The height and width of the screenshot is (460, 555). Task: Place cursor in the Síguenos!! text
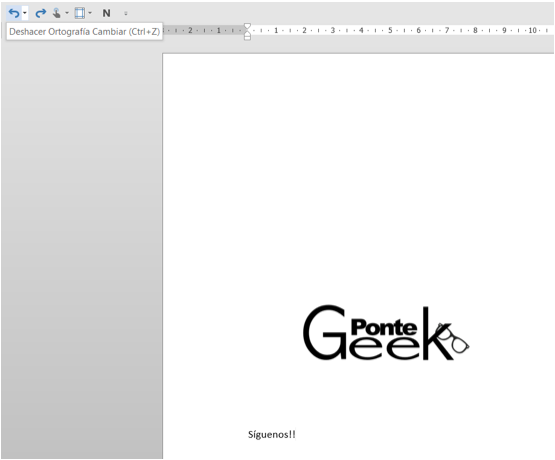pos(271,435)
